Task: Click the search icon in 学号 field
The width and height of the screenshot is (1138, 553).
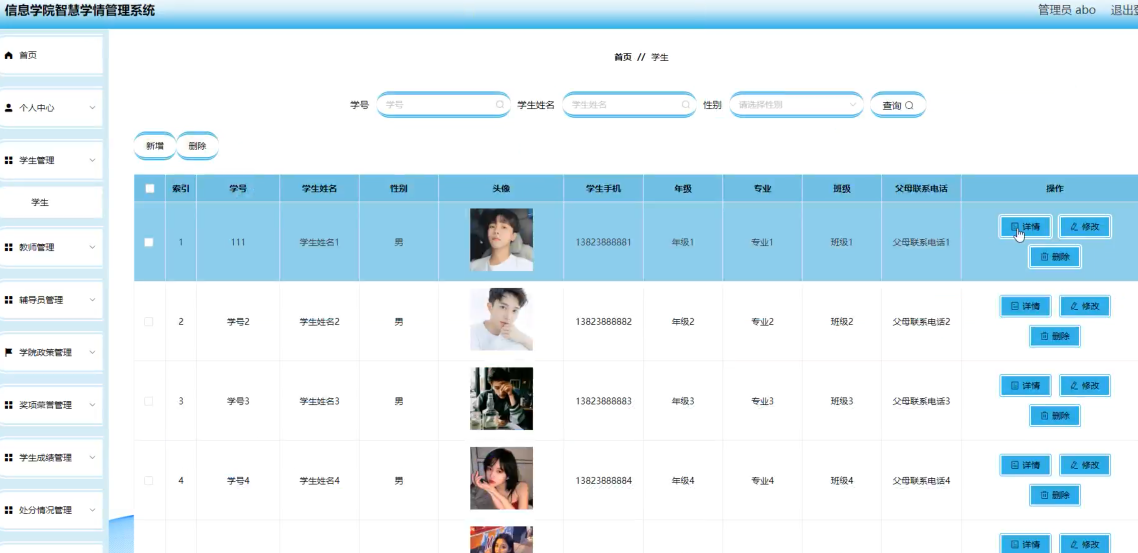Action: pos(499,105)
